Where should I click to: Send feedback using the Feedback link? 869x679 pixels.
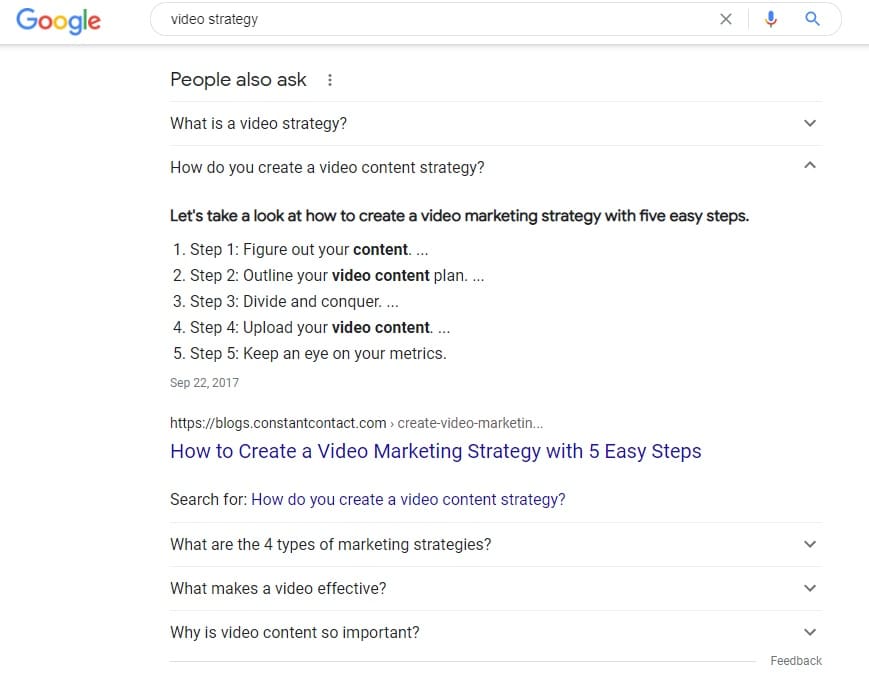796,660
